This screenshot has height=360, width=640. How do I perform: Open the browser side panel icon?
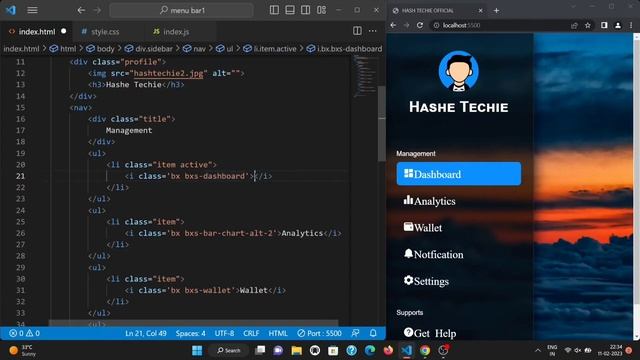(x=604, y=25)
